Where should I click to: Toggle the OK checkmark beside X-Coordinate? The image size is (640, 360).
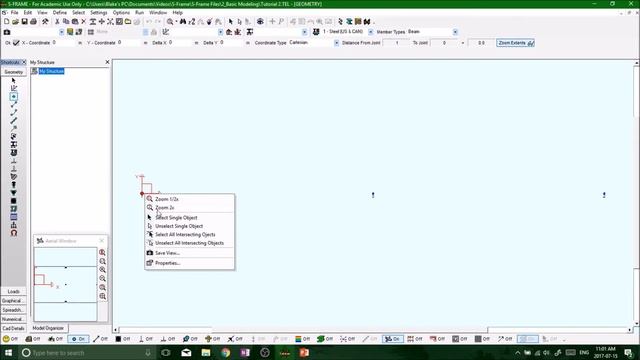16,42
